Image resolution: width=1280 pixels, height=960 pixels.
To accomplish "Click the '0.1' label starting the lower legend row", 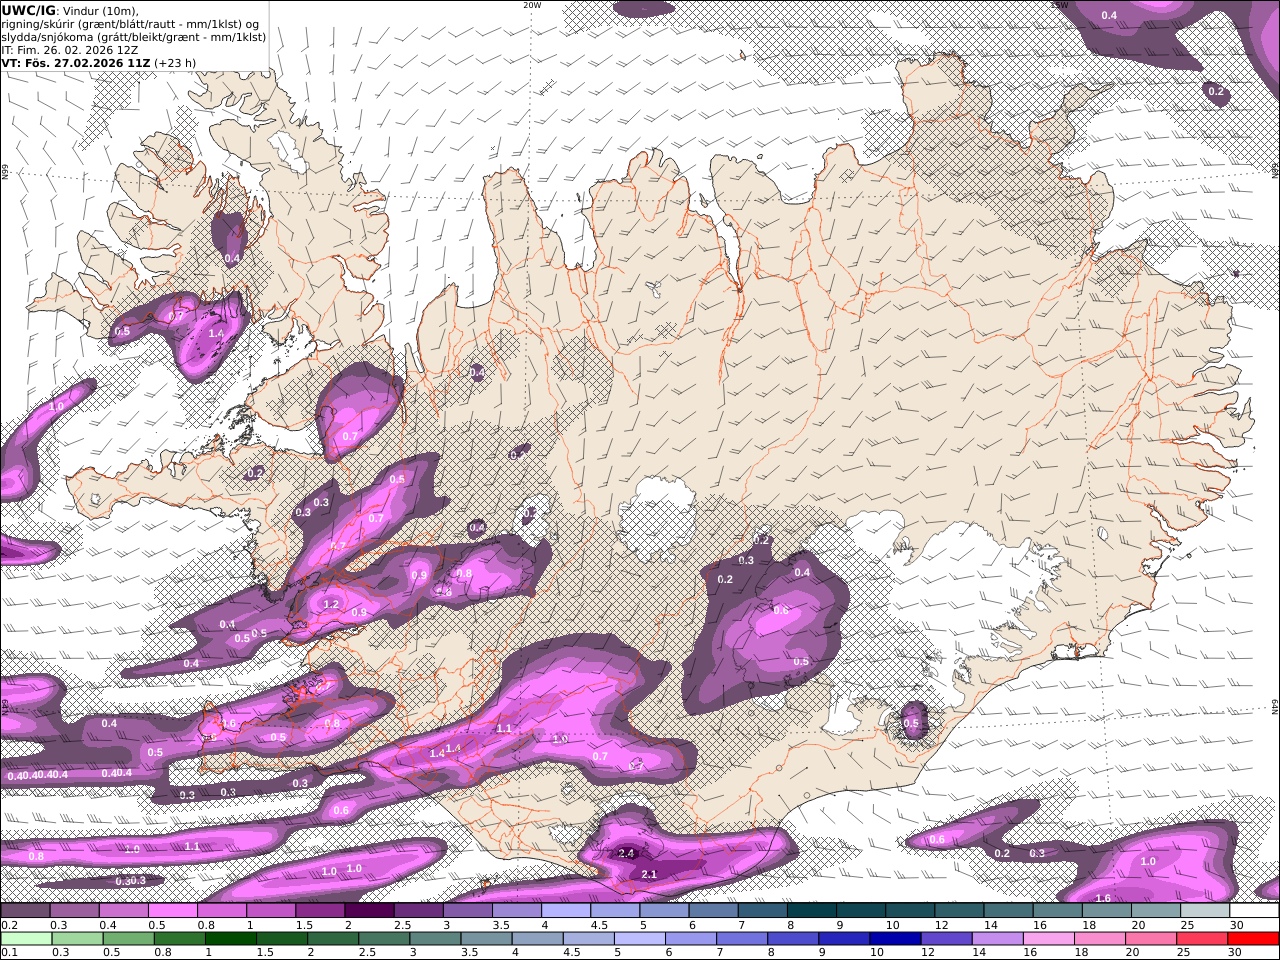I will (9, 953).
